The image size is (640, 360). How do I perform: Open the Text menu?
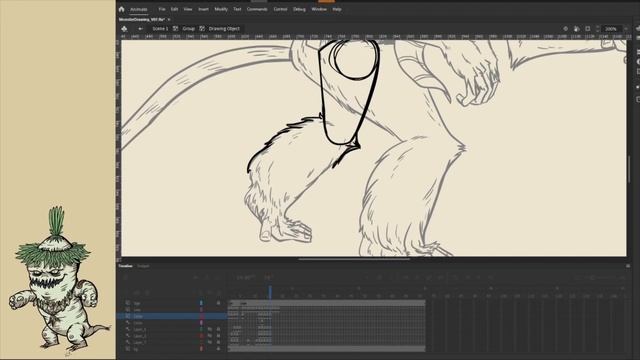[x=237, y=9]
